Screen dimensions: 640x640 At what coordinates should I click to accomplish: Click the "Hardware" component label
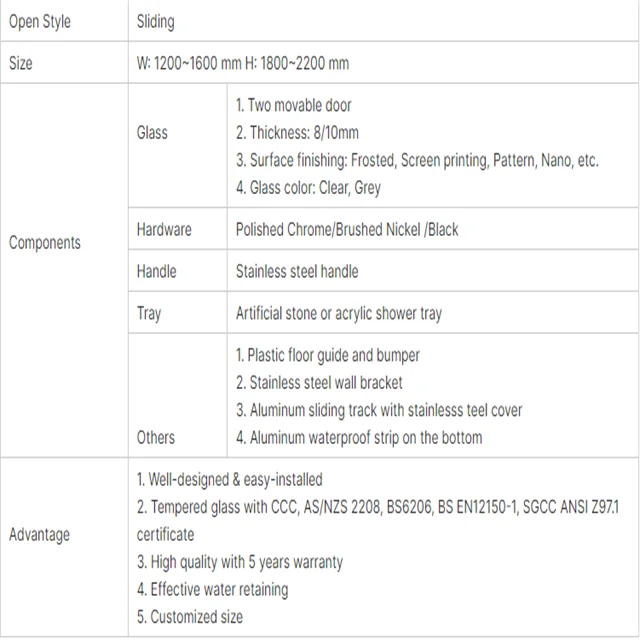(164, 229)
